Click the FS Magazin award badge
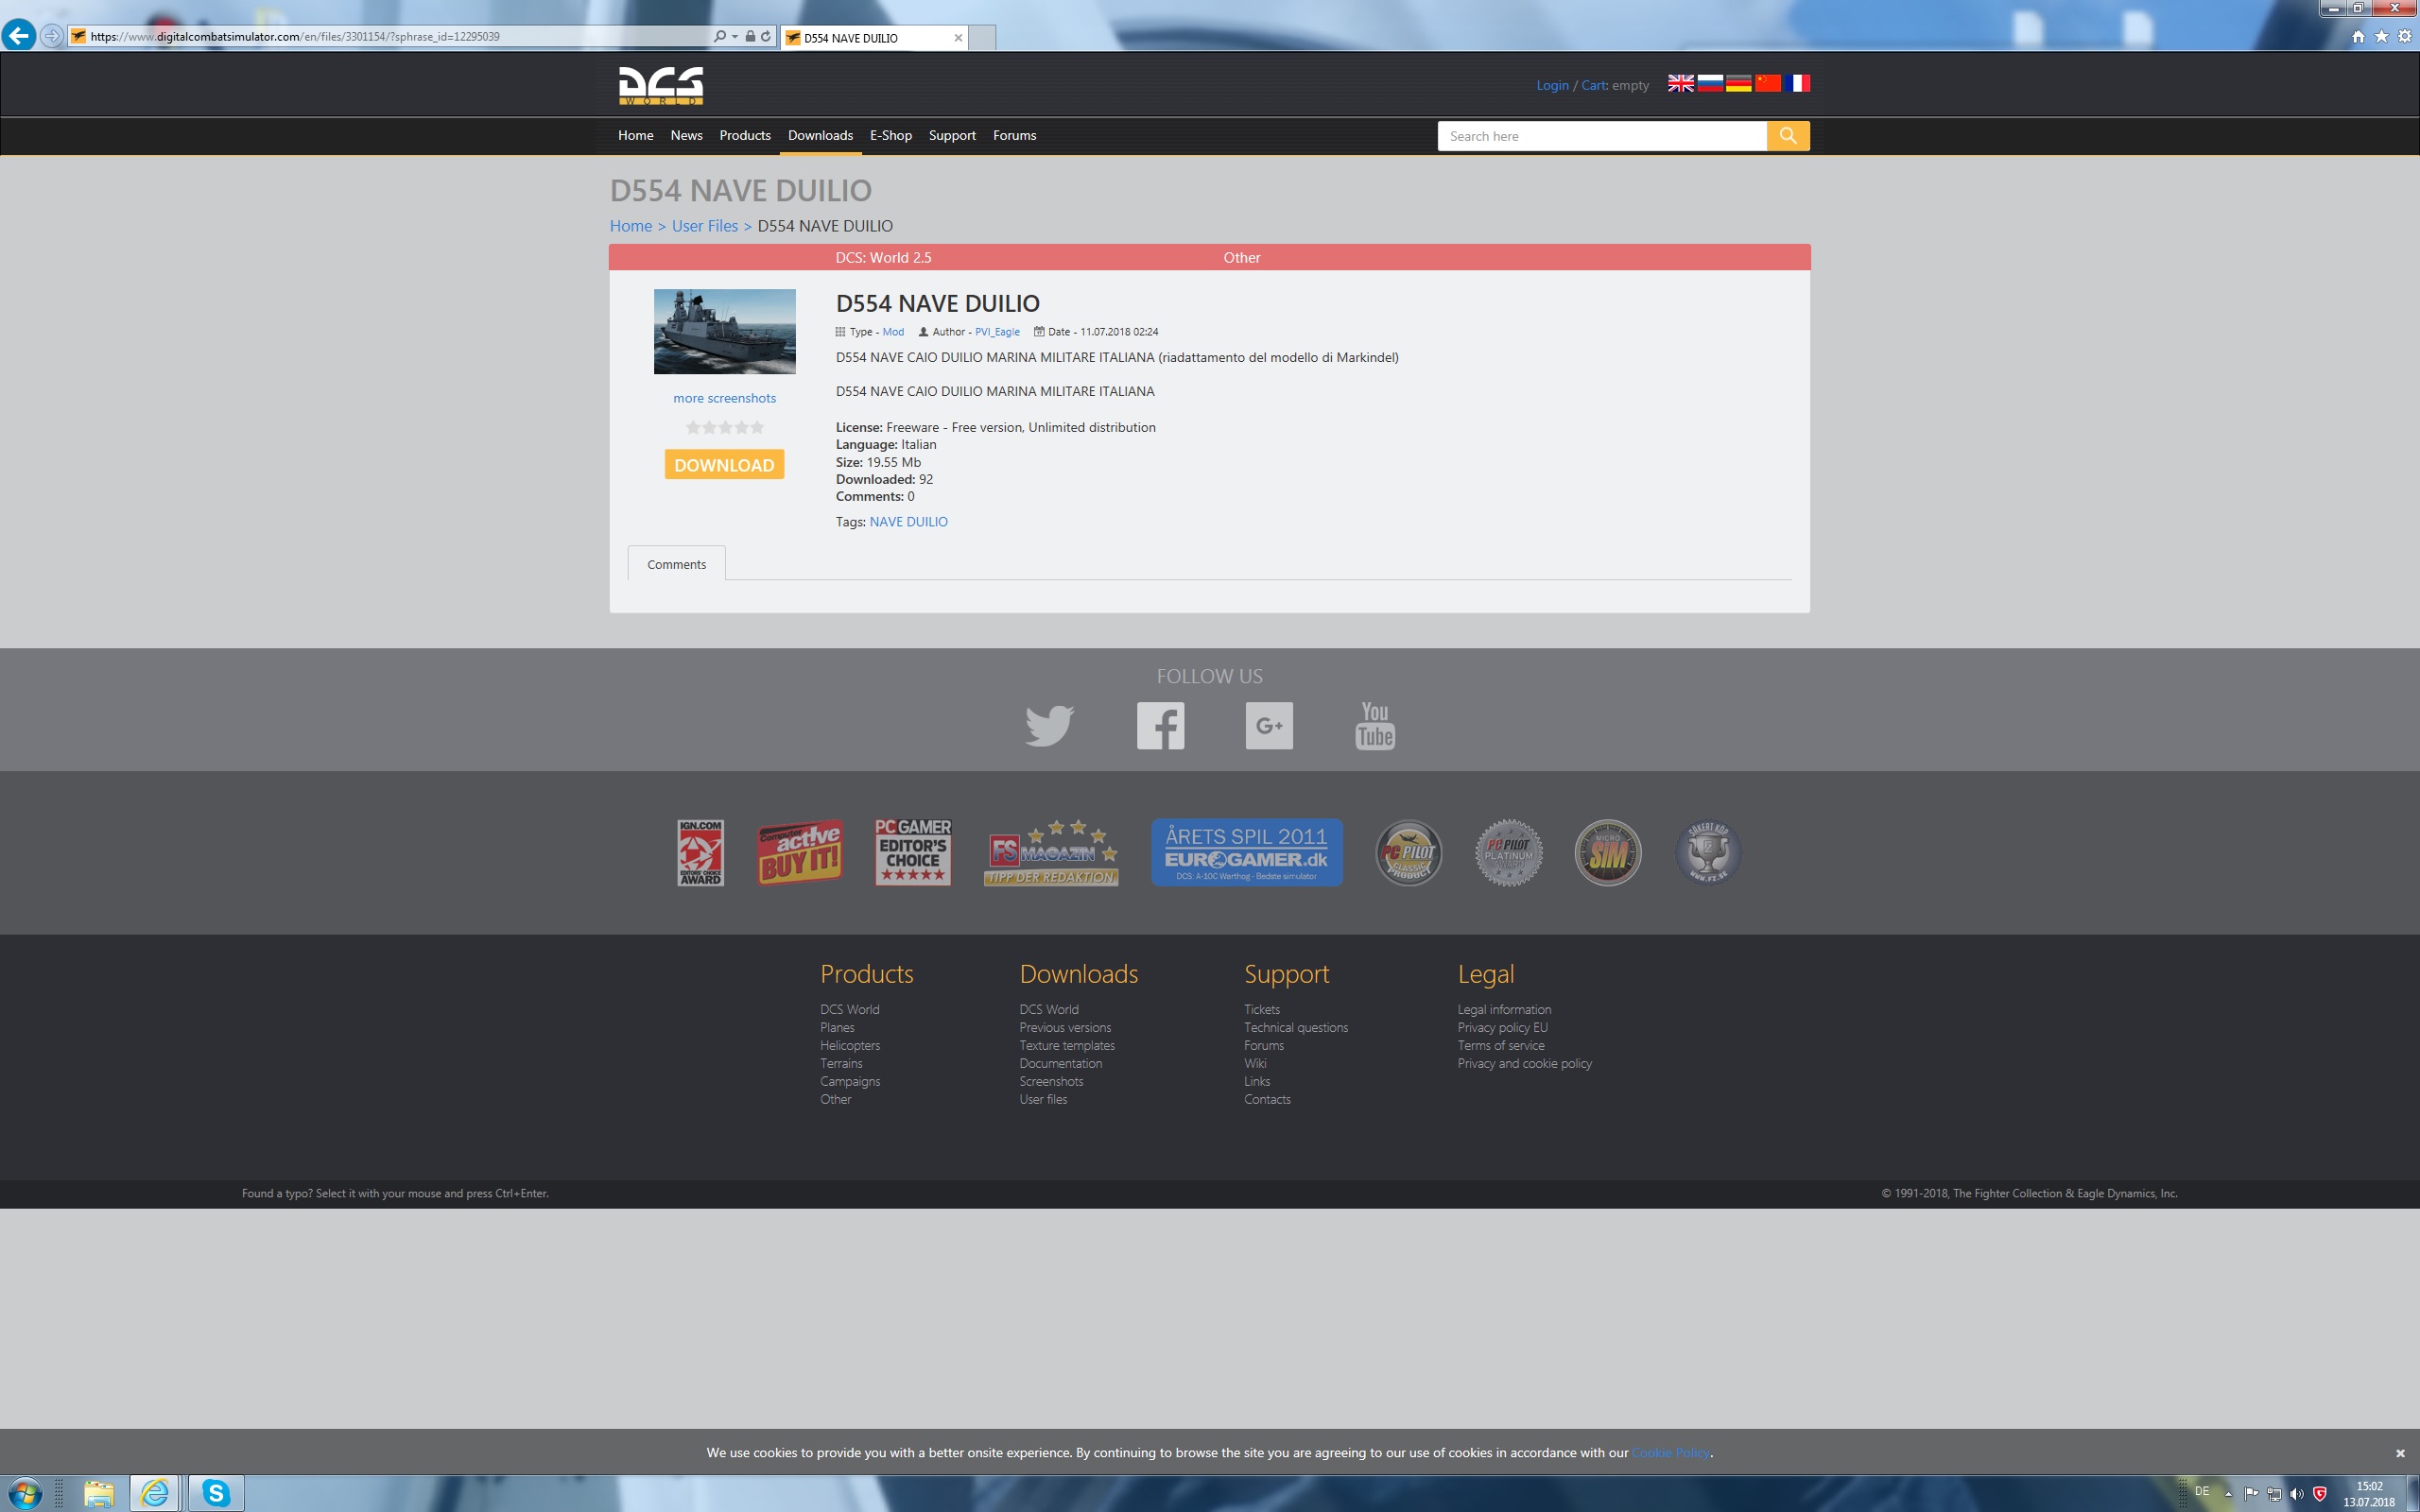Viewport: 2420px width, 1512px height. 1051,853
